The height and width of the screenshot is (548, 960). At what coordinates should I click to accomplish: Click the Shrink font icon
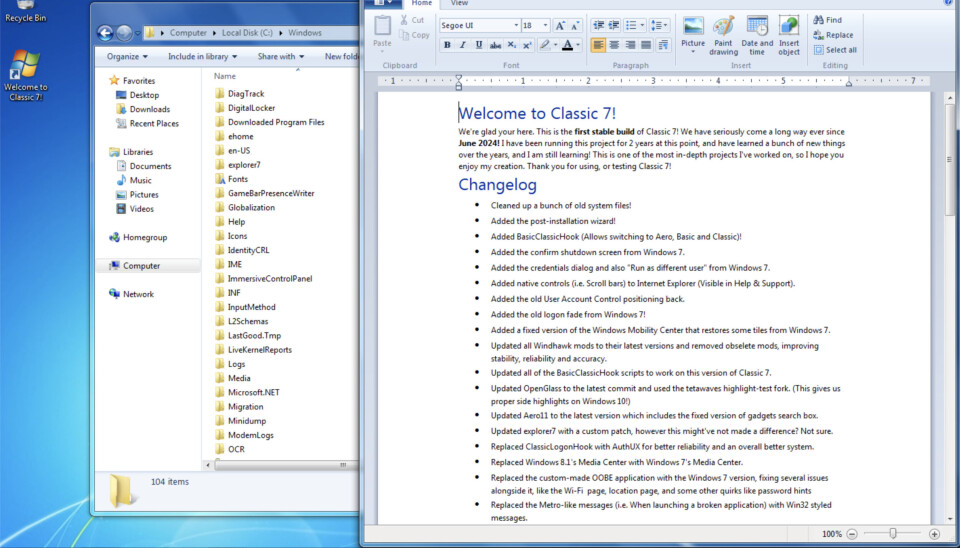coord(574,25)
